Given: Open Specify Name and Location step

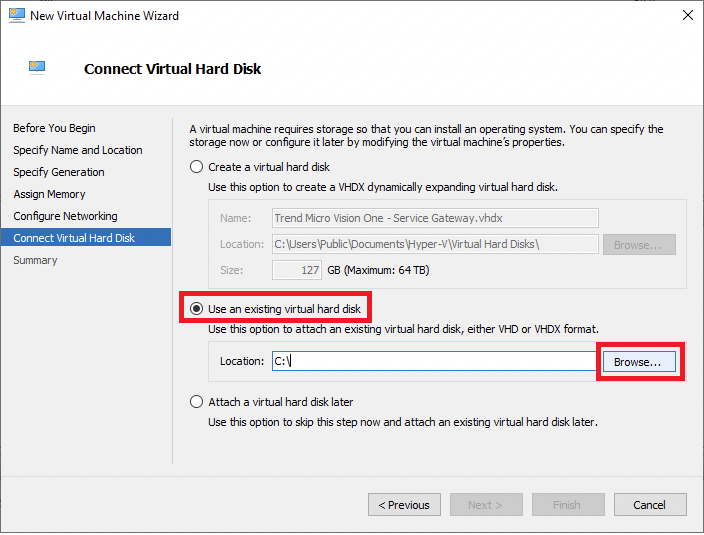Looking at the screenshot, I should click(77, 150).
